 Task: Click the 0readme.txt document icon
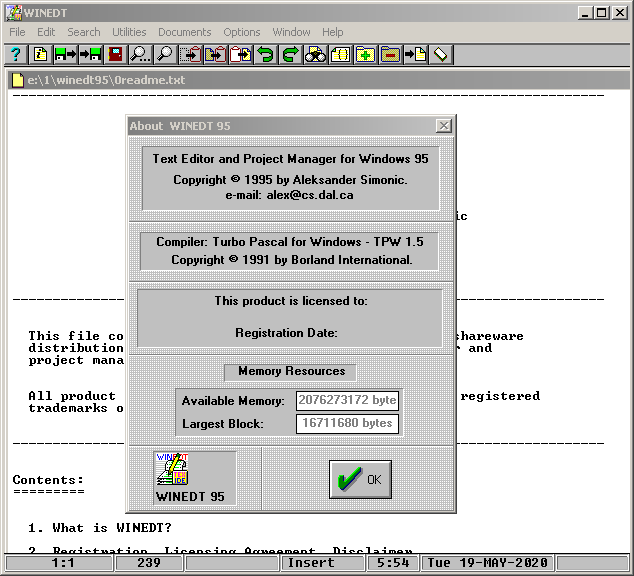(x=17, y=80)
